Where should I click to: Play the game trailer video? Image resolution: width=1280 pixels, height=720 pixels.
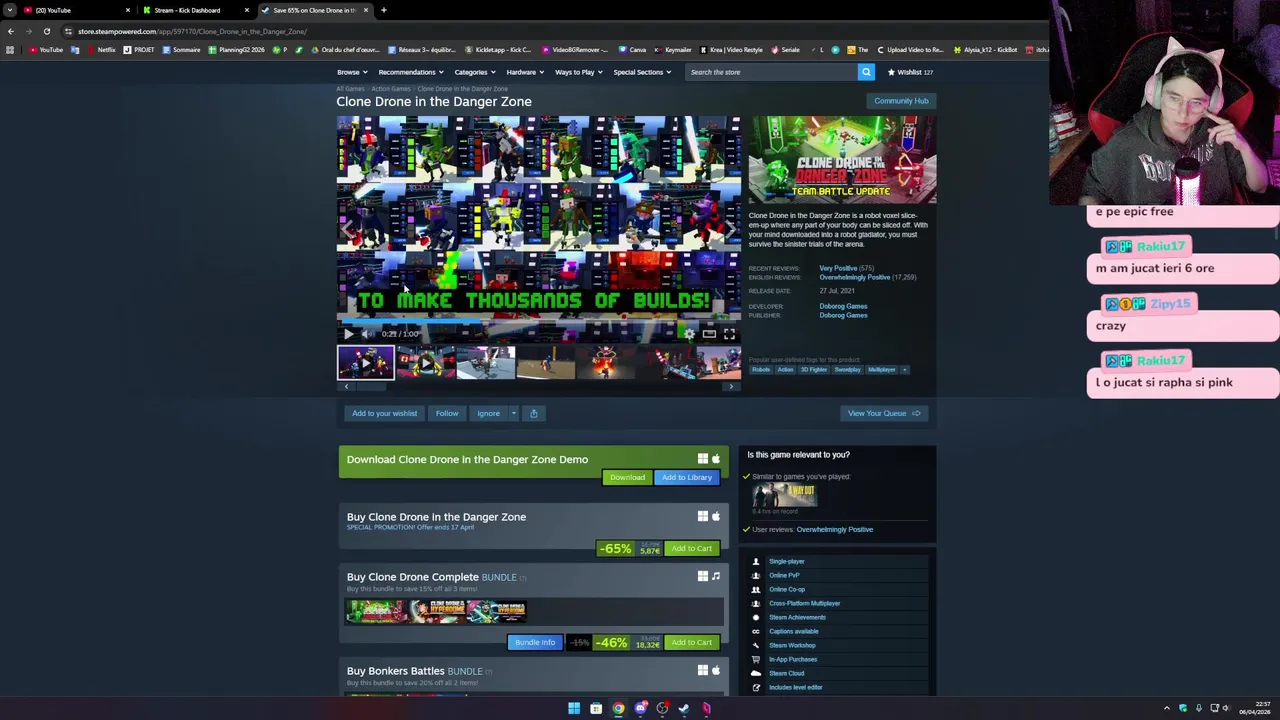[348, 334]
